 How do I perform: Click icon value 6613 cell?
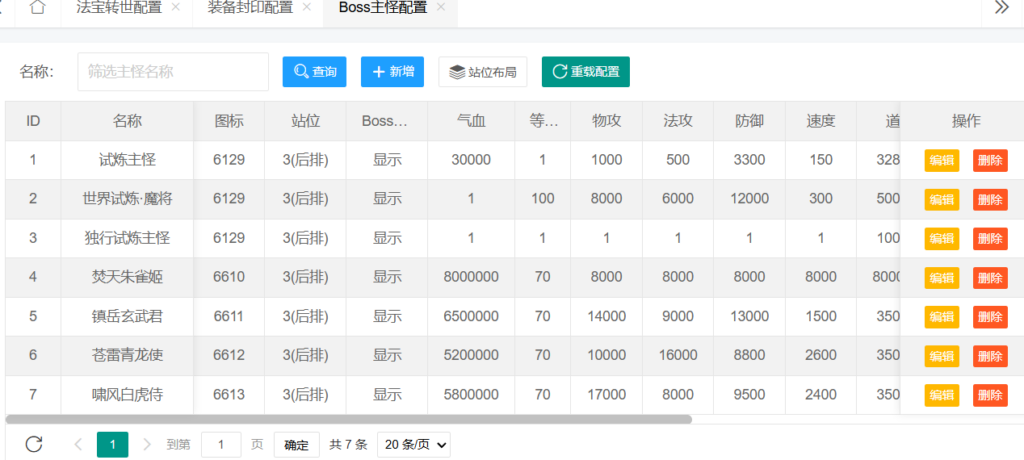click(229, 395)
